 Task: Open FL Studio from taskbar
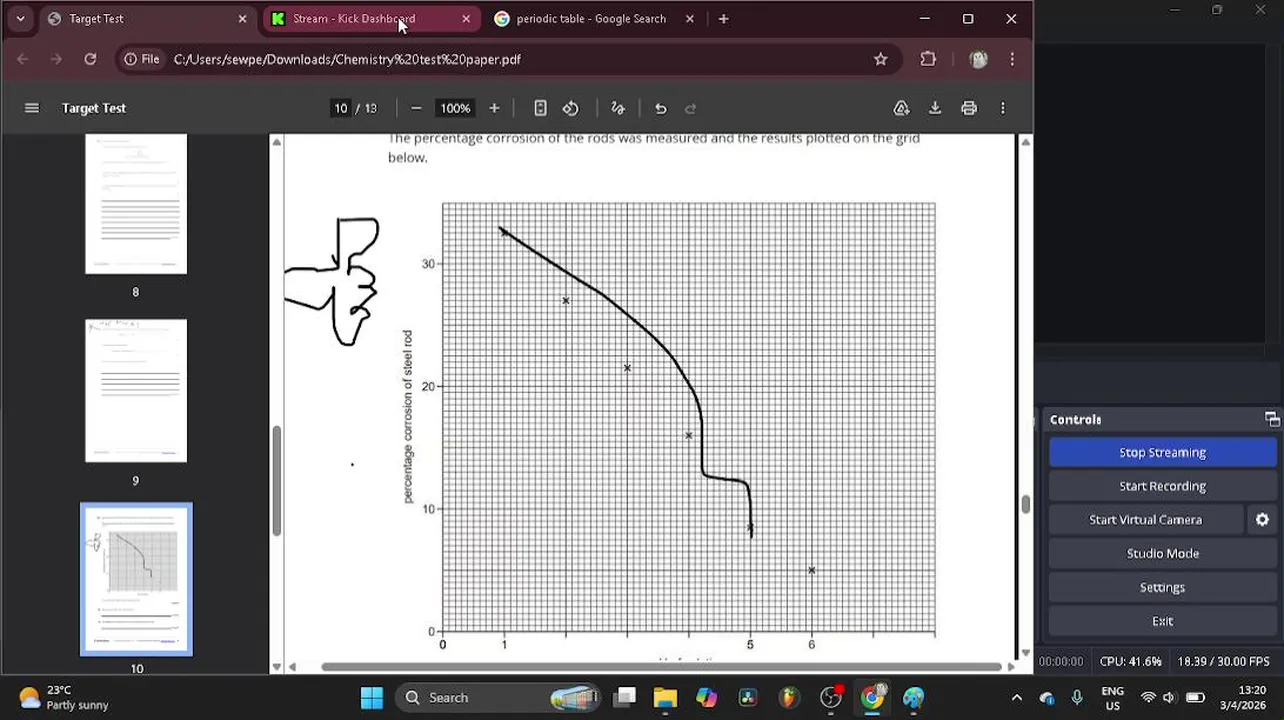coord(789,697)
